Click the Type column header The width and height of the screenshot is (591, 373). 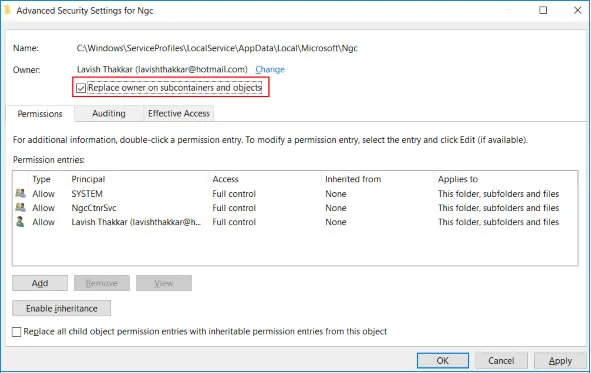pyautogui.click(x=41, y=179)
